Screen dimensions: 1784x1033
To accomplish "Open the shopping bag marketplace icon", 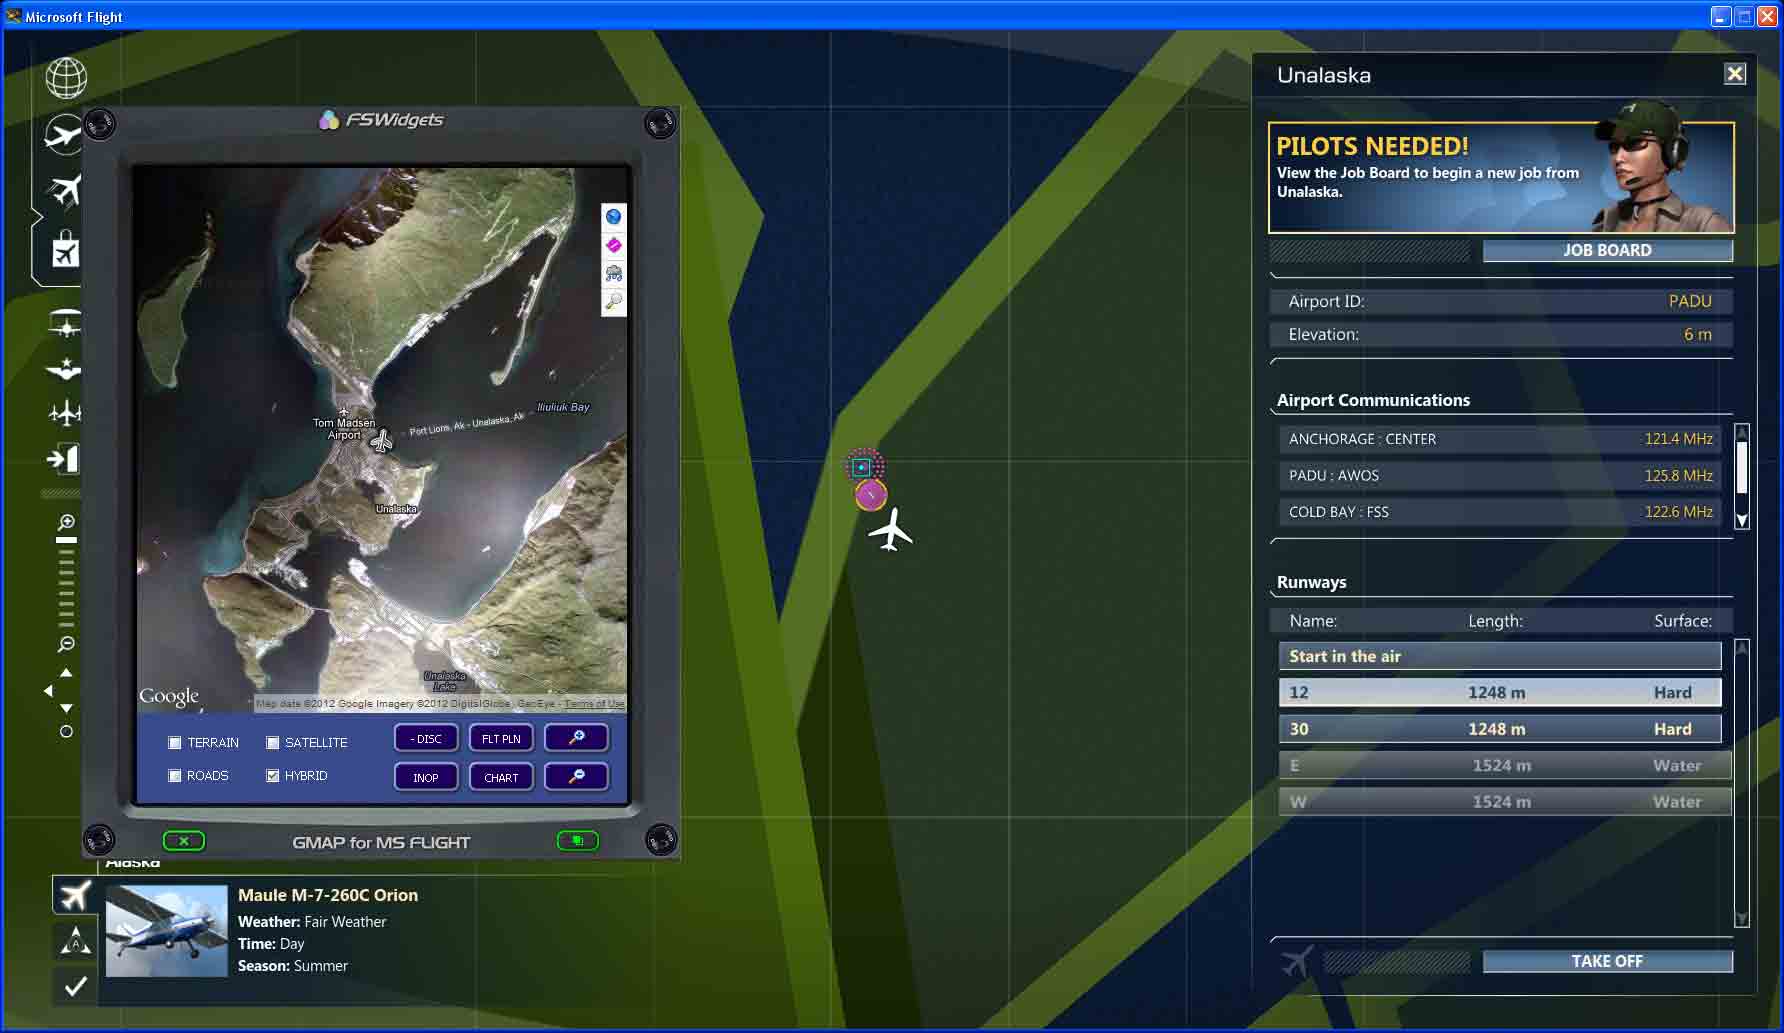I will point(66,250).
